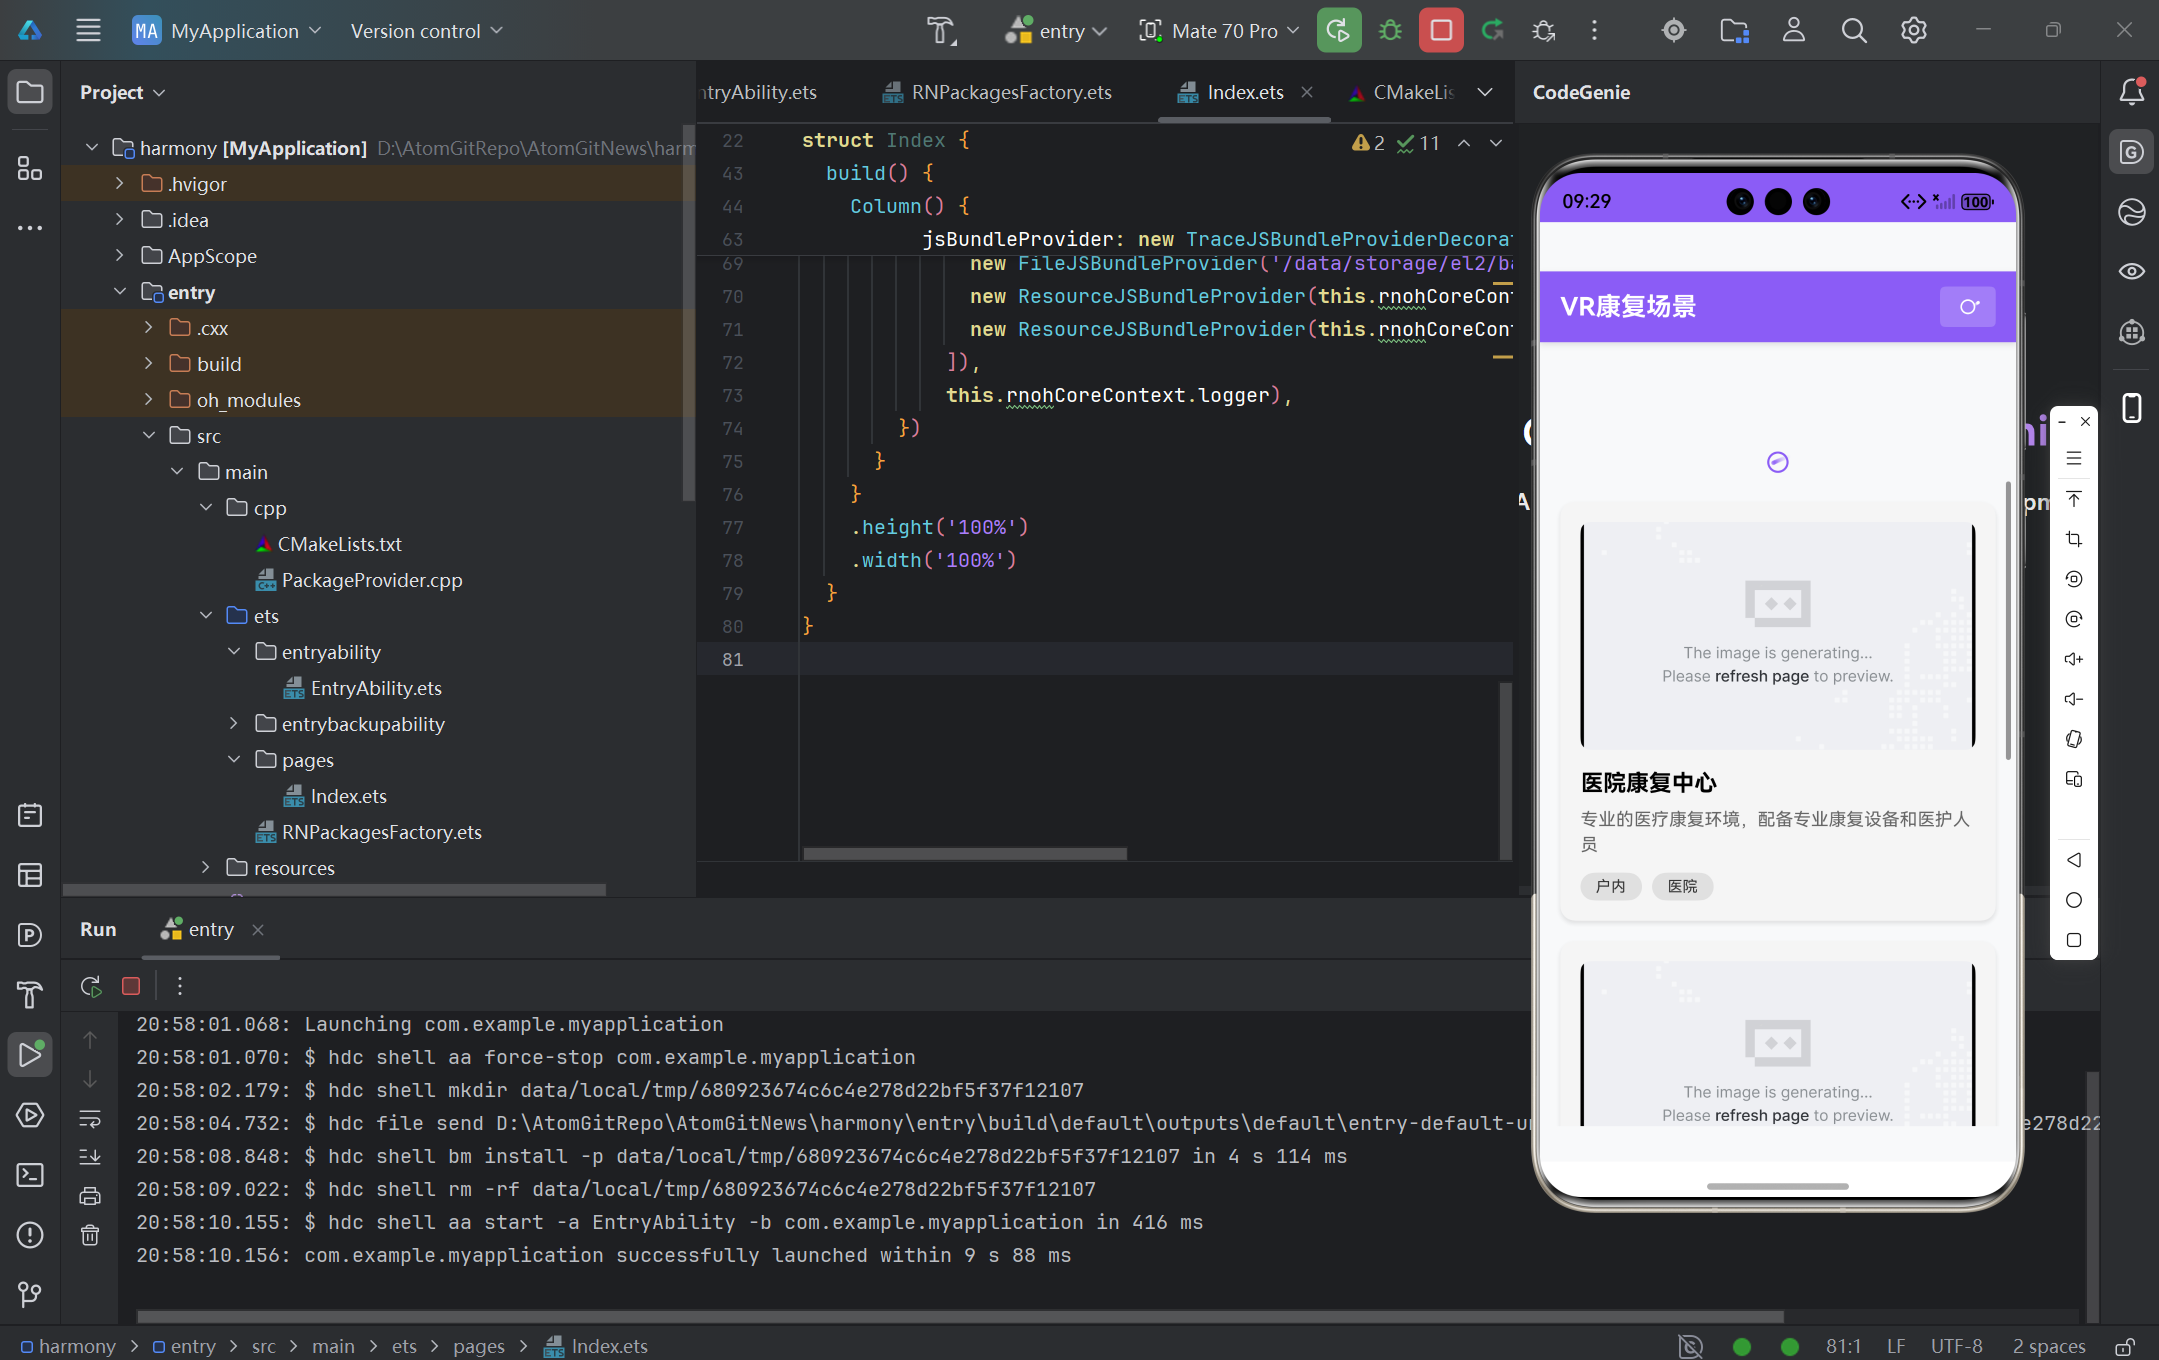
Task: Click the Debug bug icon
Action: click(1390, 31)
